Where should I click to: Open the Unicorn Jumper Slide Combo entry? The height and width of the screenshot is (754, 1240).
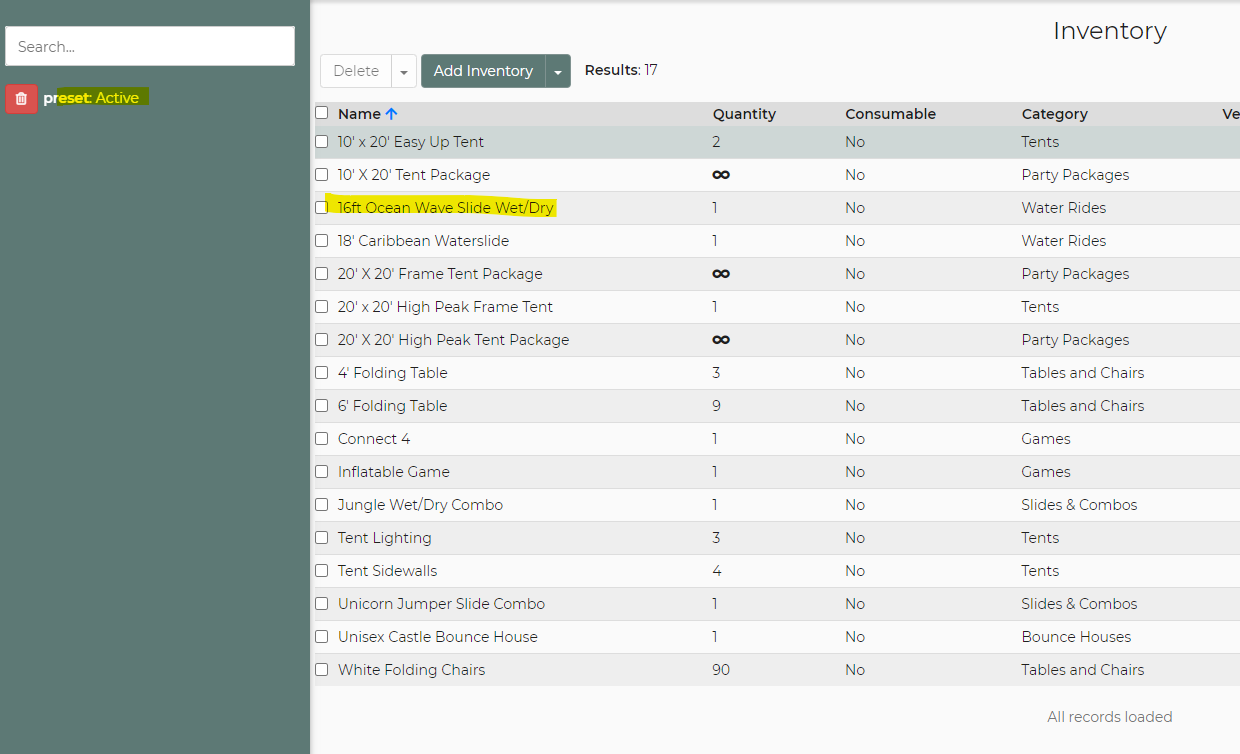pyautogui.click(x=441, y=604)
